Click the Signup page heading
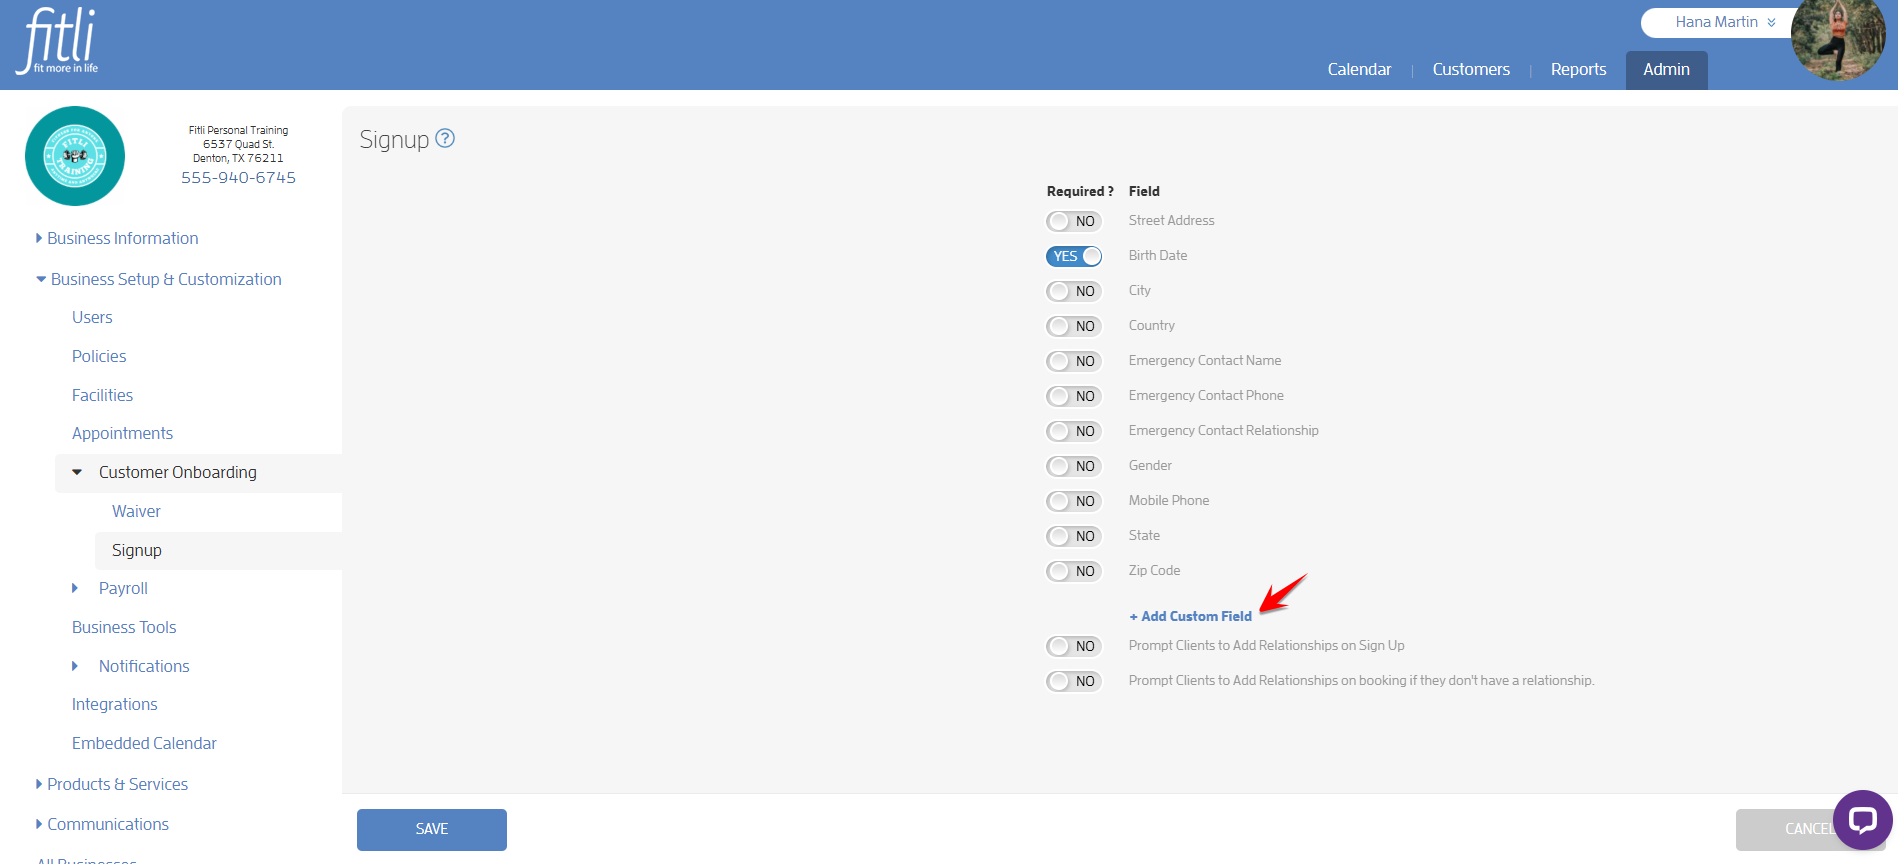1898x864 pixels. (x=394, y=139)
